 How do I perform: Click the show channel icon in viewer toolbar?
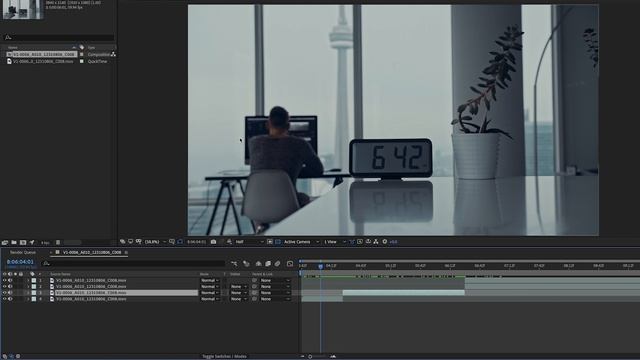(x=229, y=242)
